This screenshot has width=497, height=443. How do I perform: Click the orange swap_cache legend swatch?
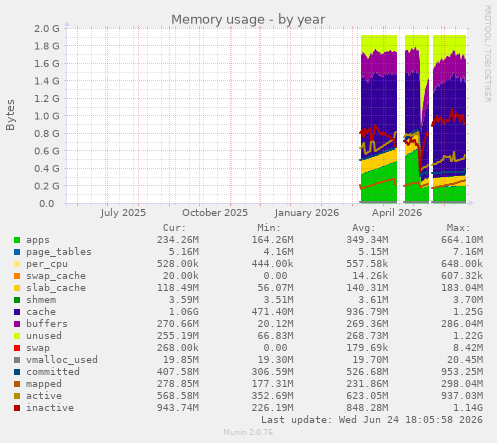pyautogui.click(x=17, y=276)
